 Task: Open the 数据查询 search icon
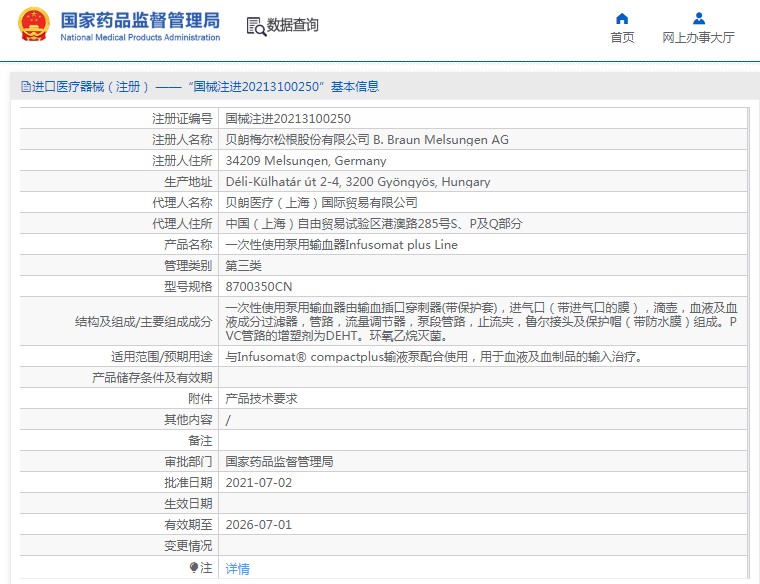tap(256, 26)
